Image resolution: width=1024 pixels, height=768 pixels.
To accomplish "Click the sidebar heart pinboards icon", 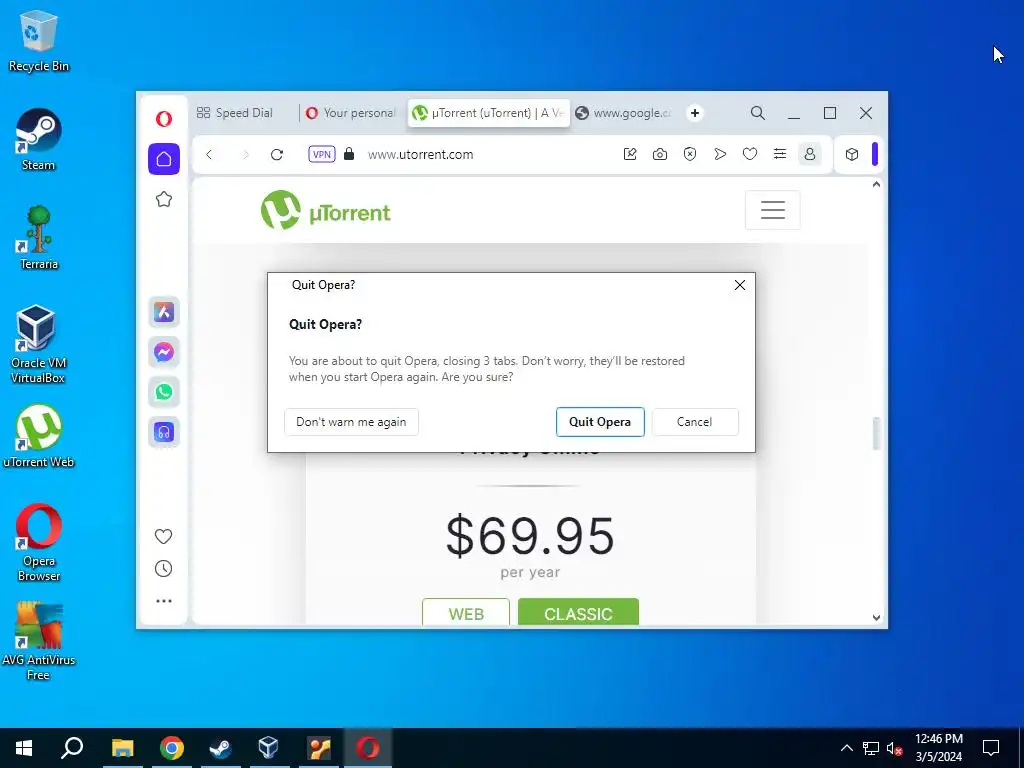I will point(163,536).
